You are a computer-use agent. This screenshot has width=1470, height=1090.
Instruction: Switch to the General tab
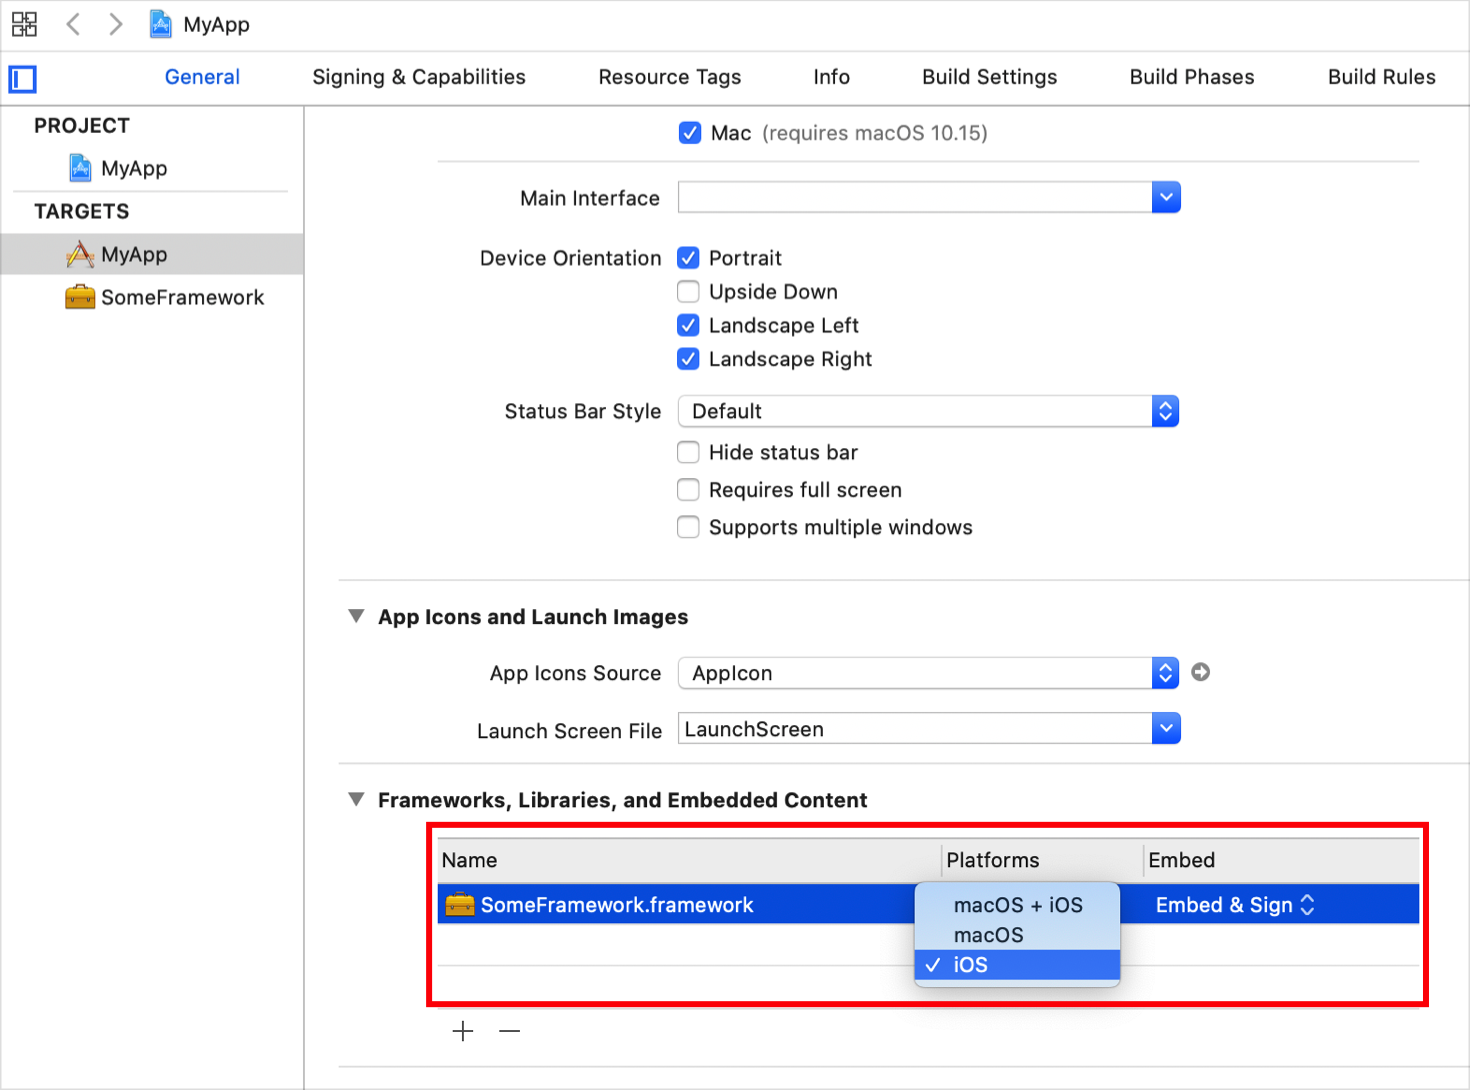(202, 77)
